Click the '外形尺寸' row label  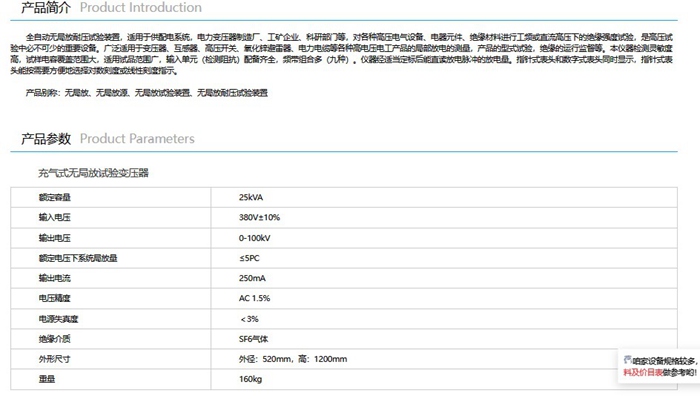click(x=55, y=359)
